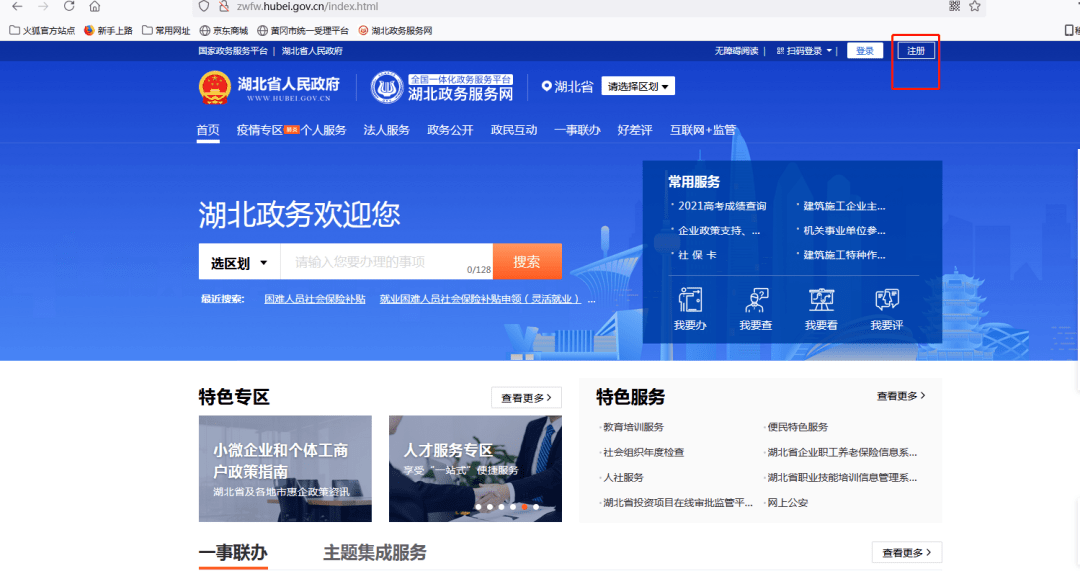Open the 政务公开 navigation item

point(450,130)
